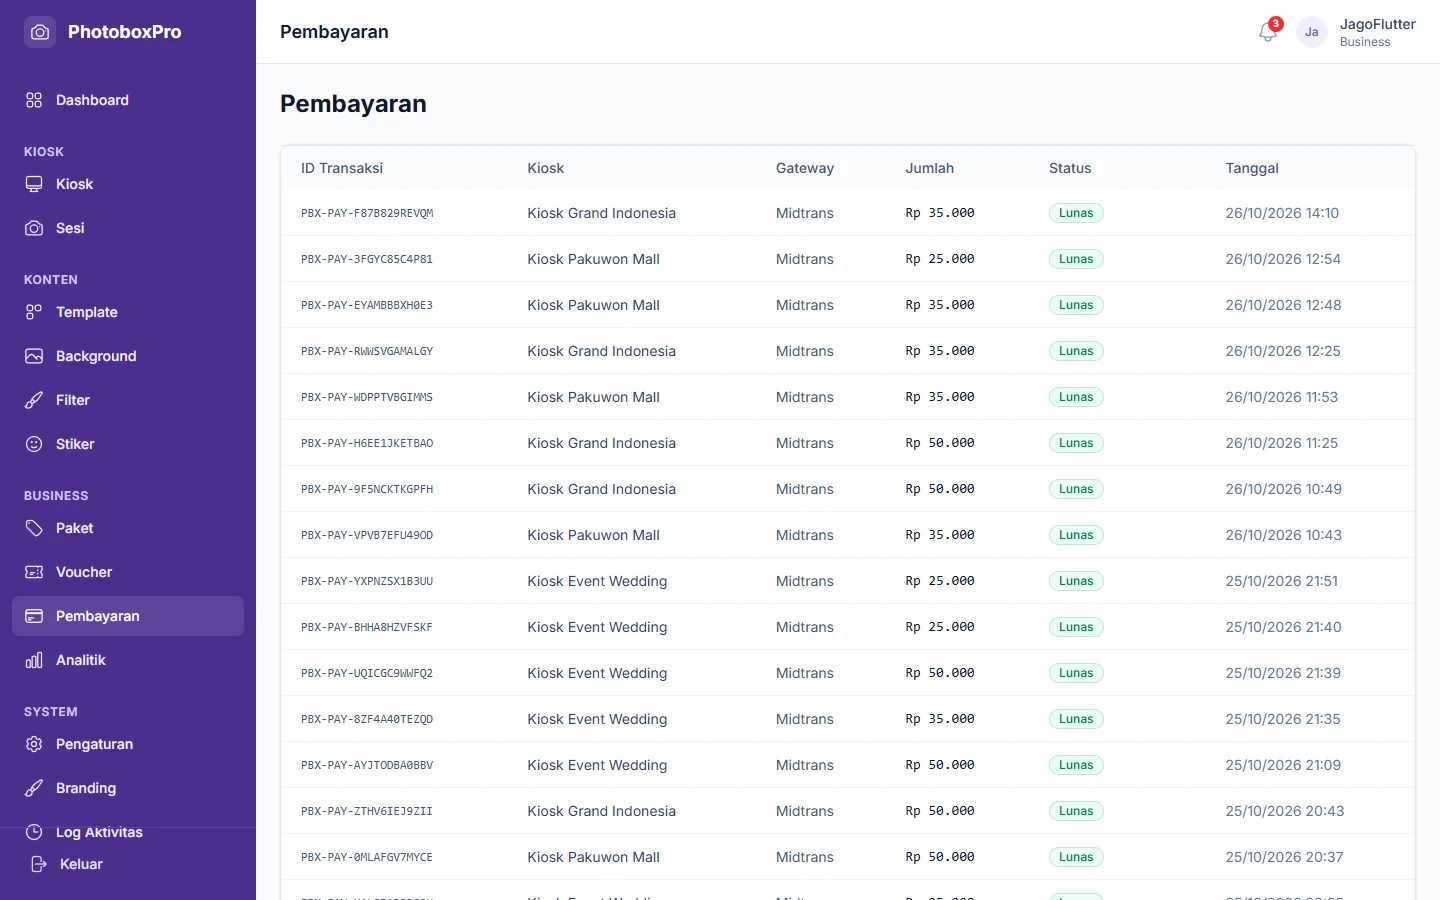Image resolution: width=1440 pixels, height=900 pixels.
Task: Click the Keluar logout icon
Action: click(x=39, y=864)
